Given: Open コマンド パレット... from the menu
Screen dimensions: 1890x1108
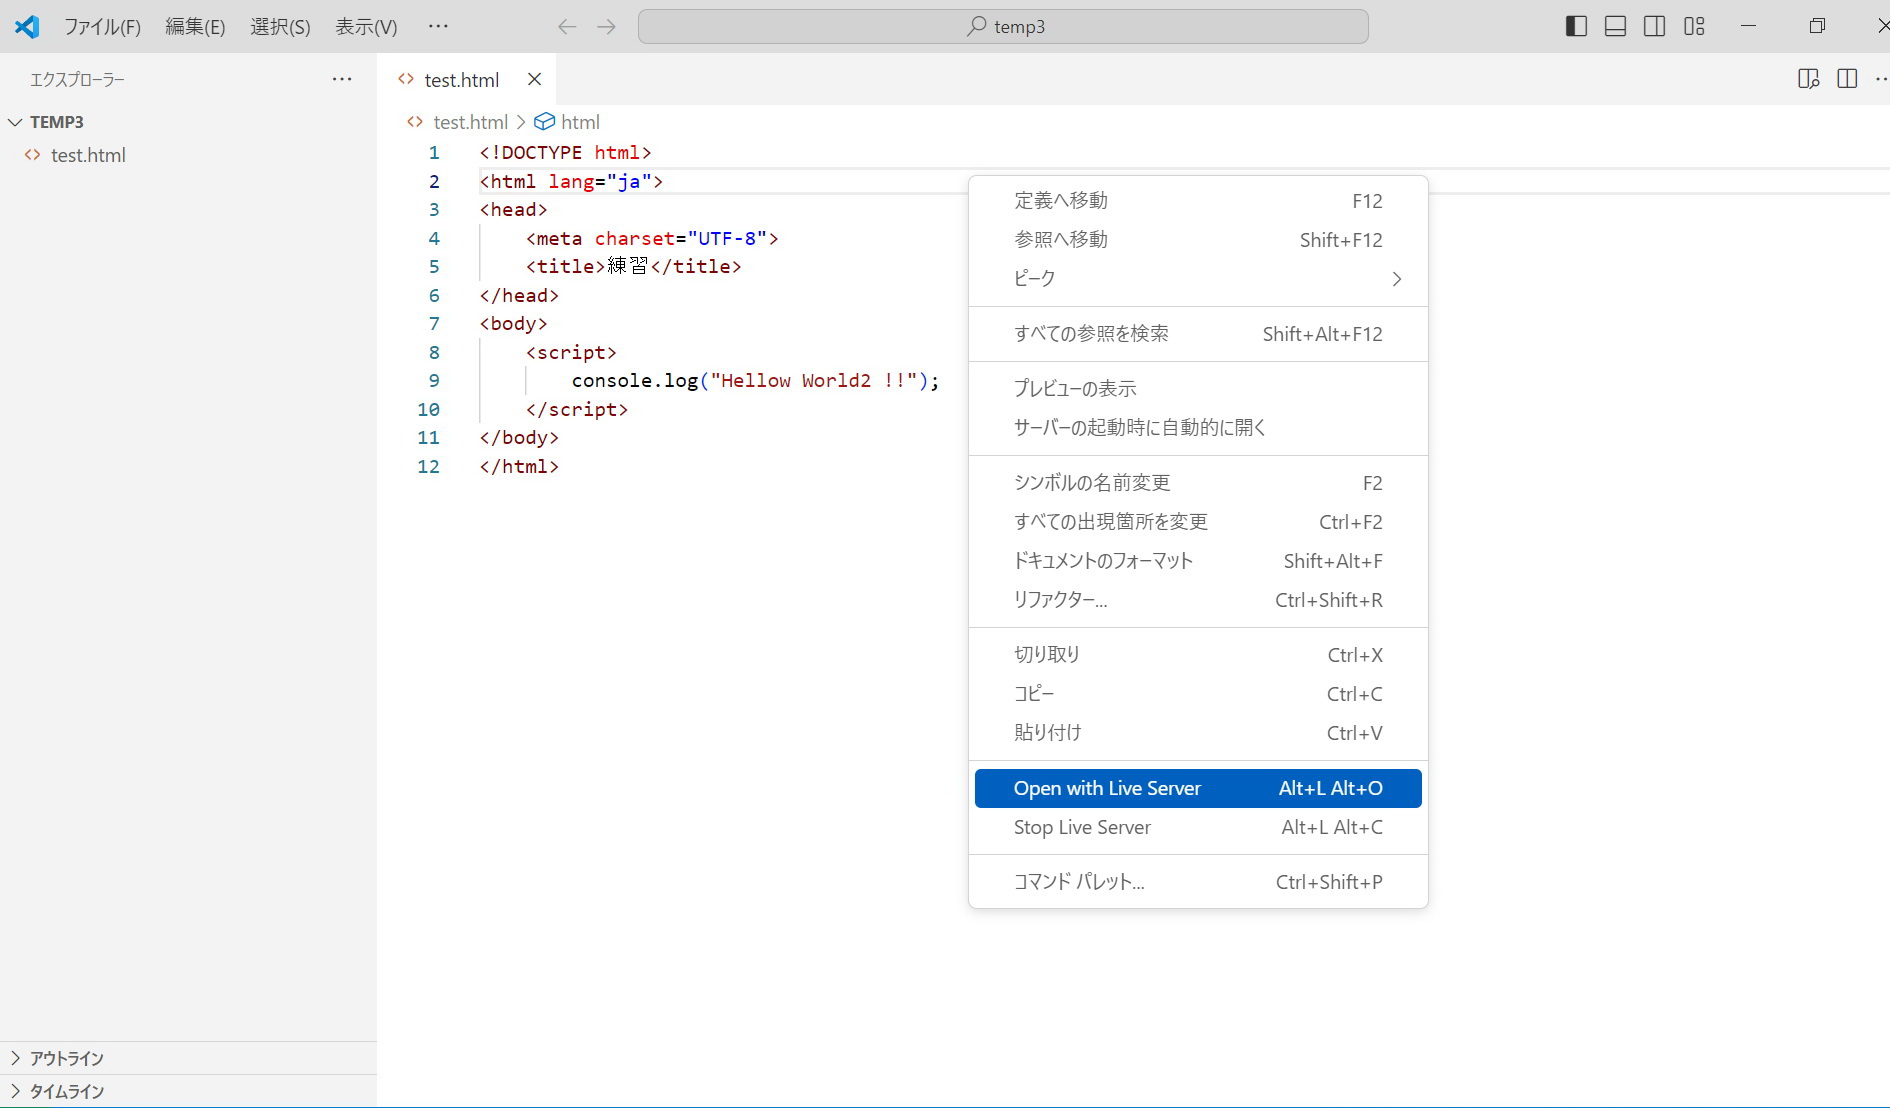Looking at the screenshot, I should (x=1198, y=882).
